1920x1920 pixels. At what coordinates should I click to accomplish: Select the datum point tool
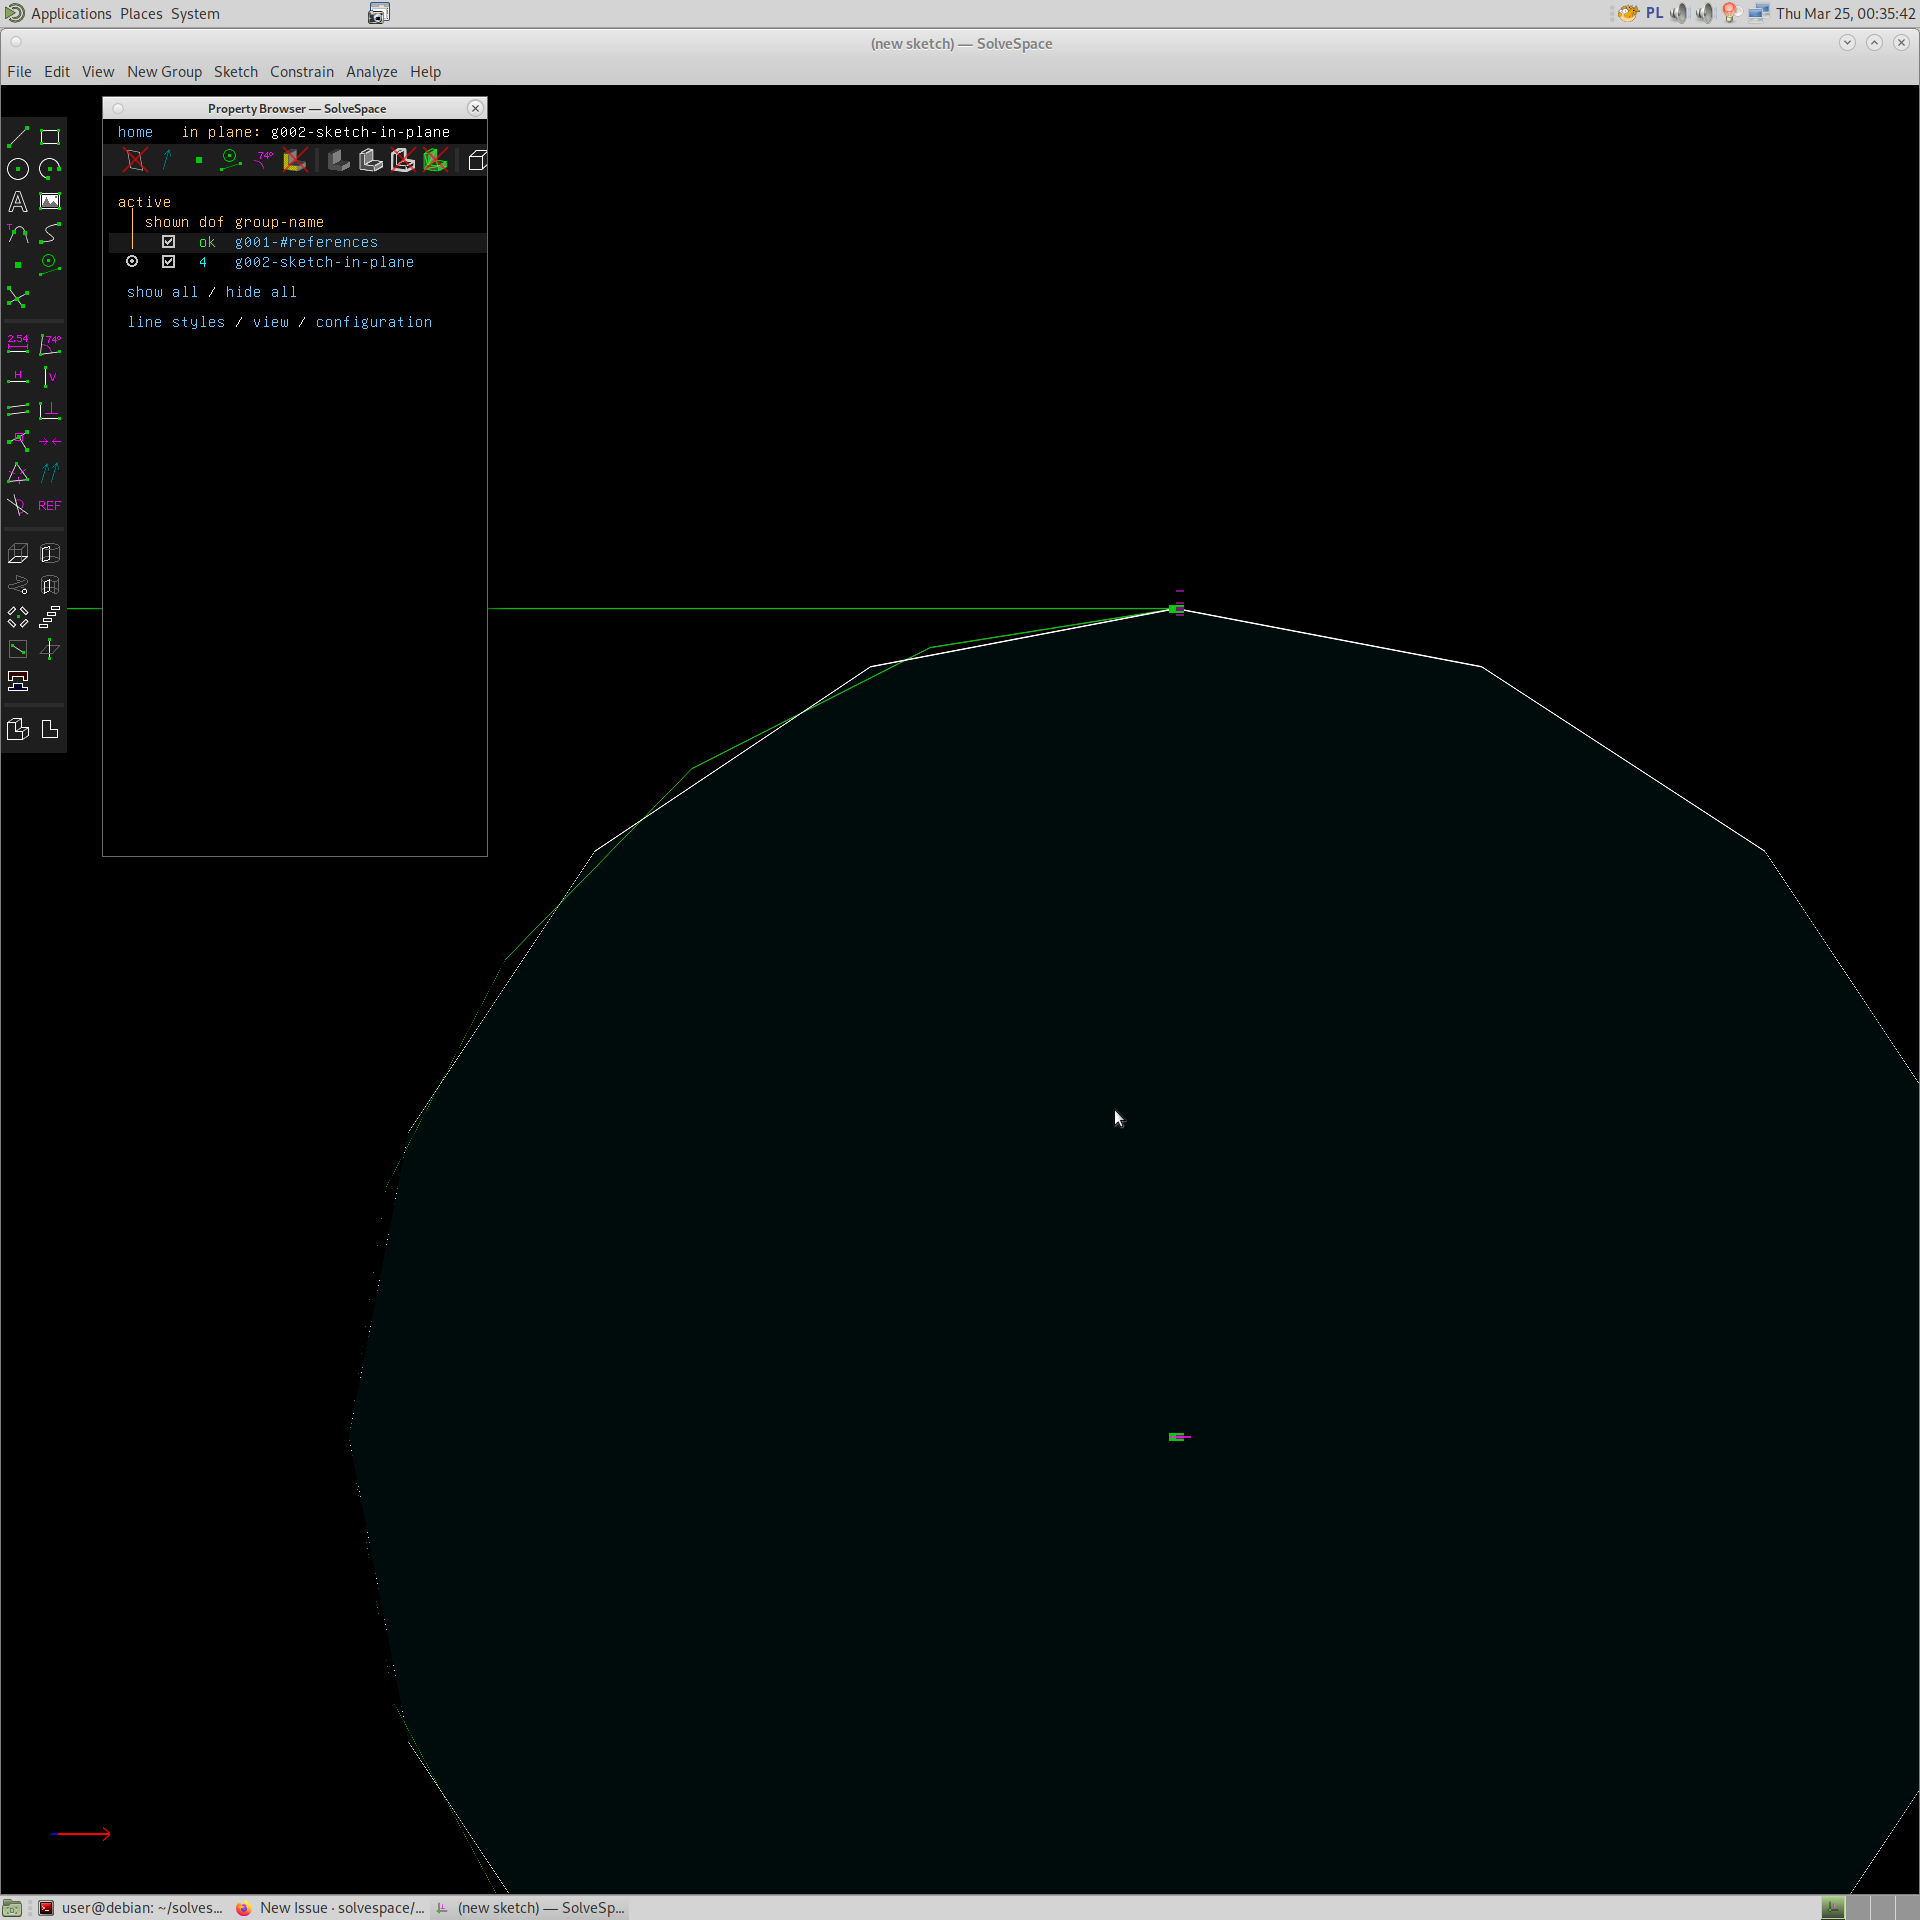[18, 265]
